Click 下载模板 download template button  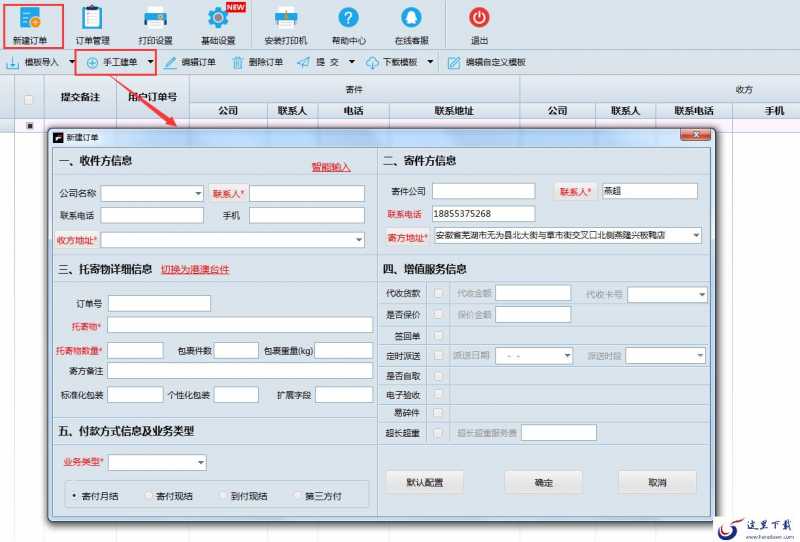coord(393,62)
